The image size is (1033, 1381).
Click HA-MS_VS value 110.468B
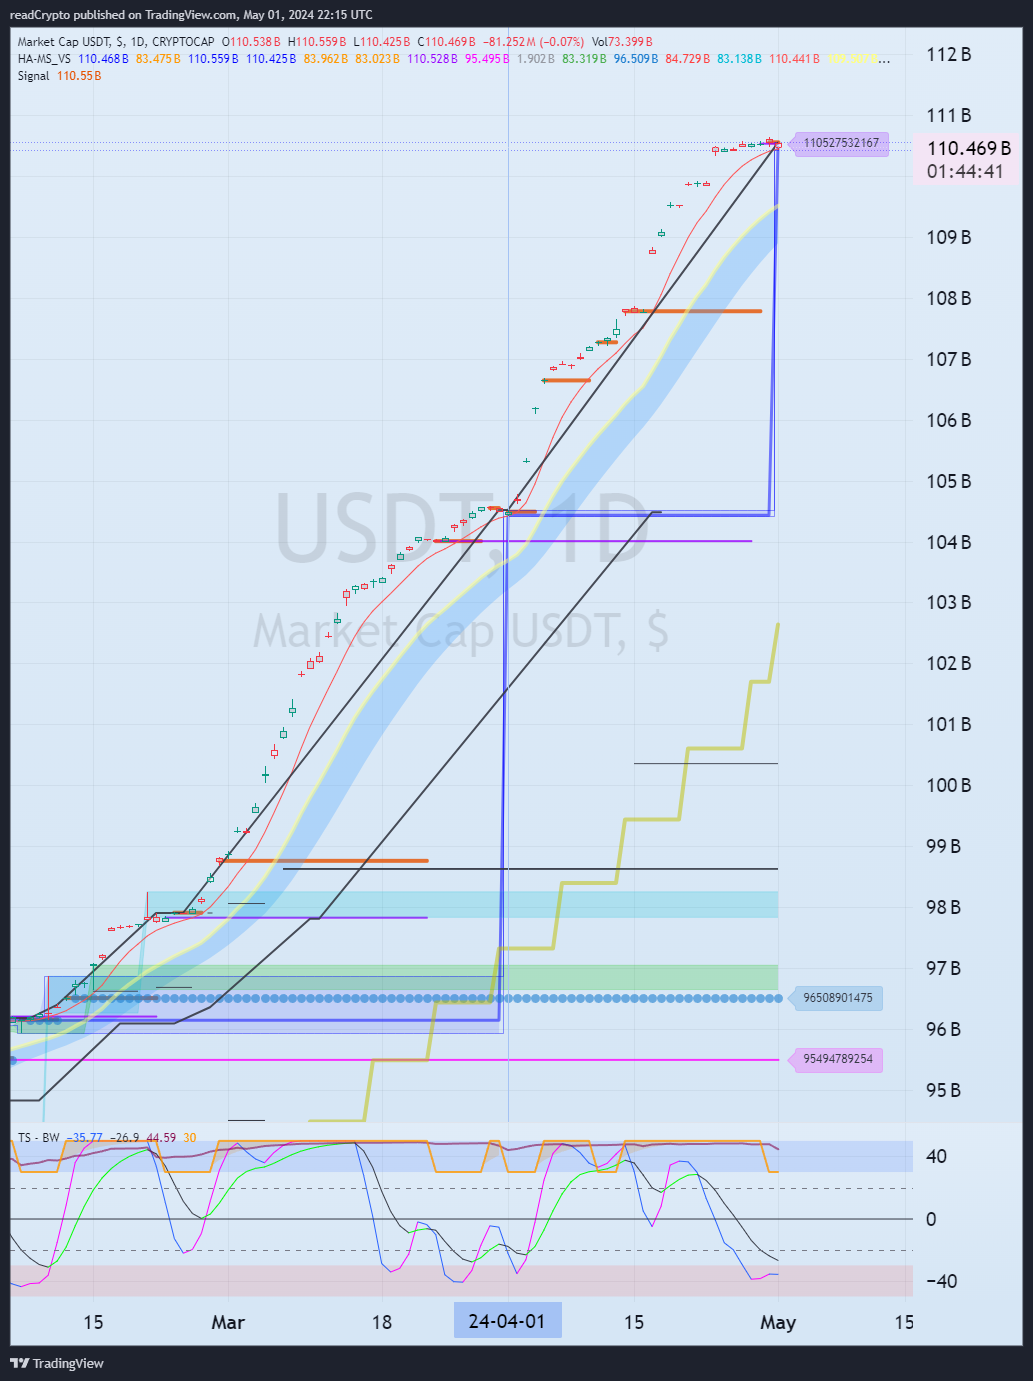(x=103, y=59)
